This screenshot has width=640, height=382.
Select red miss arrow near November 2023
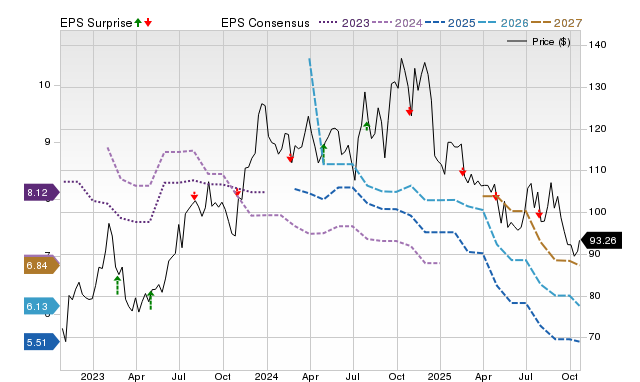[237, 192]
